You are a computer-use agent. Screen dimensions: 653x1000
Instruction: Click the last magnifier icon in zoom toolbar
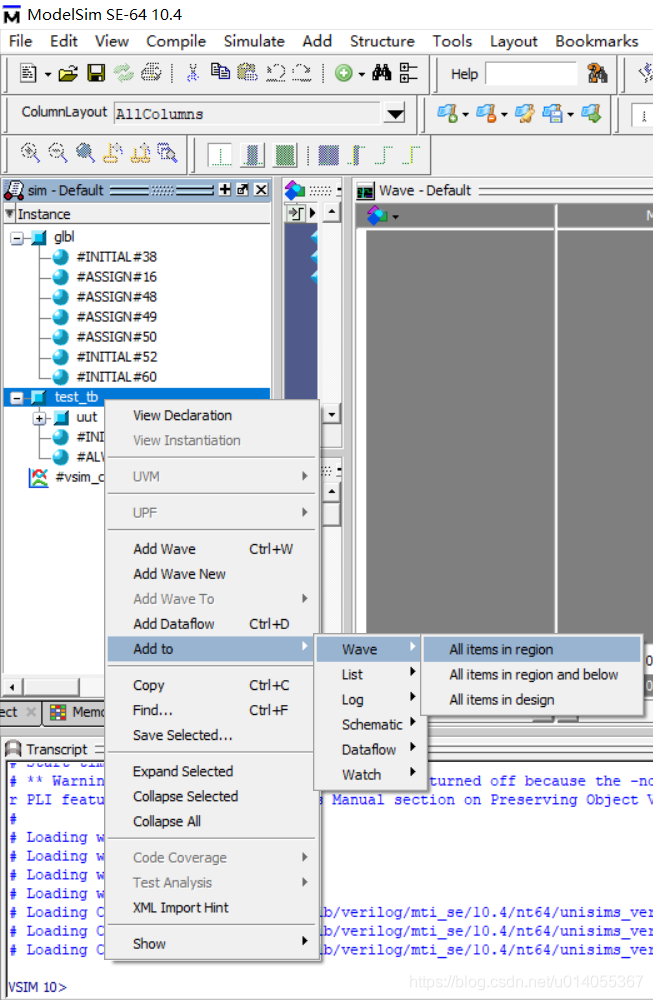click(167, 152)
